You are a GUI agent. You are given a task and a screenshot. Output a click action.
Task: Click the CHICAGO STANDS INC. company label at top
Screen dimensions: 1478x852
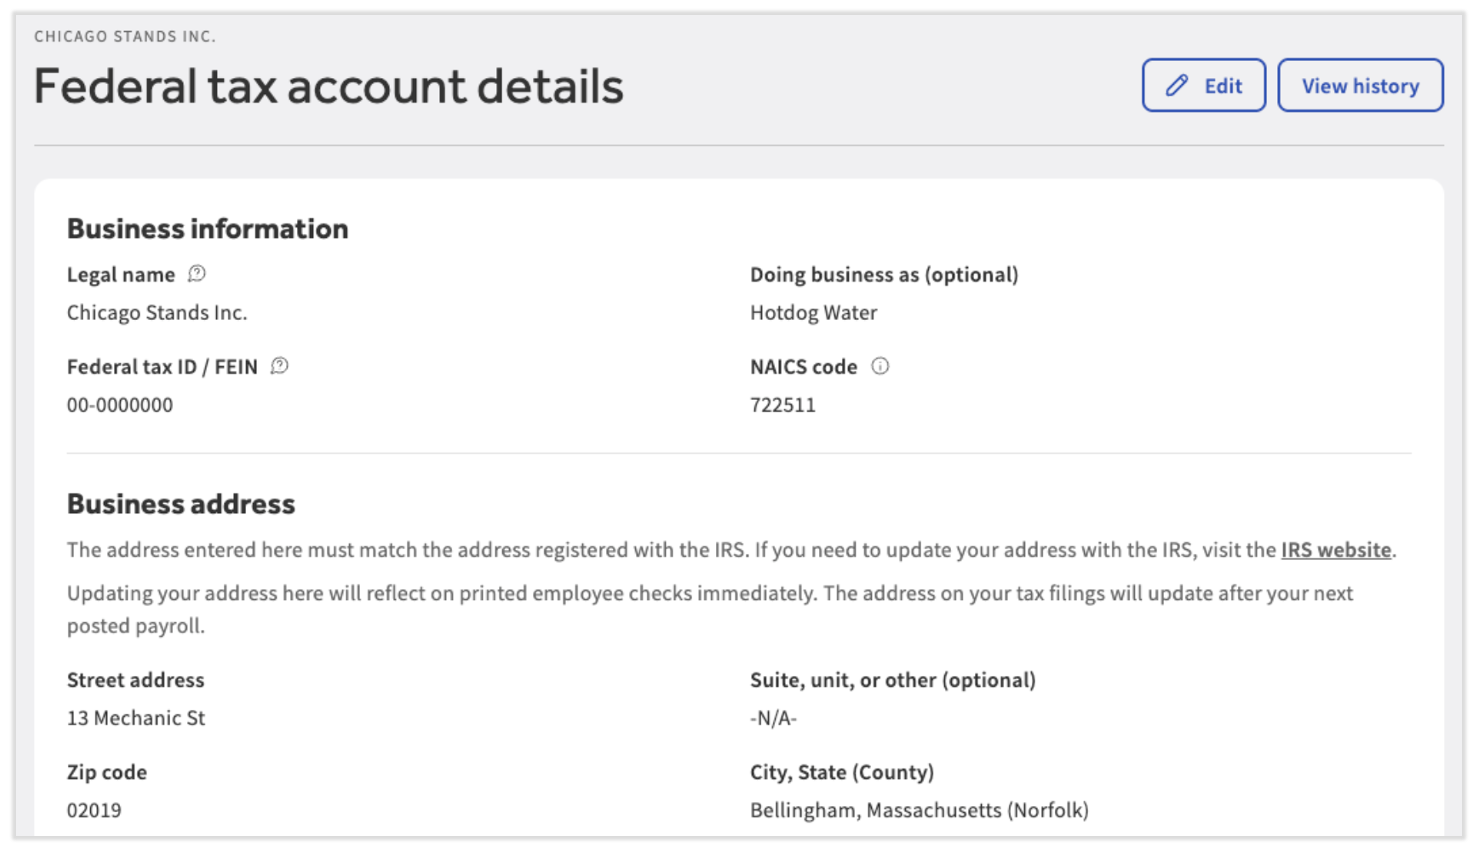[x=125, y=36]
